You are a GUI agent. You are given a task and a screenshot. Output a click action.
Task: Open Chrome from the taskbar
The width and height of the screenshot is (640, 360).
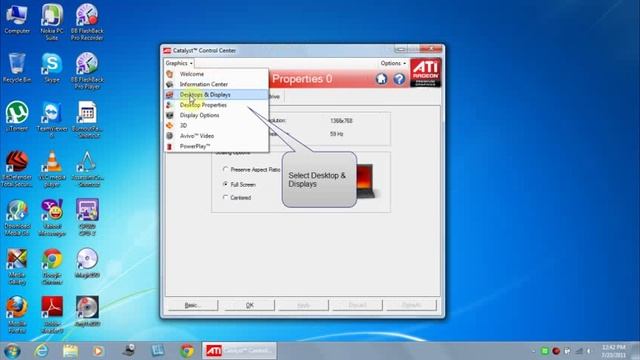coord(187,351)
